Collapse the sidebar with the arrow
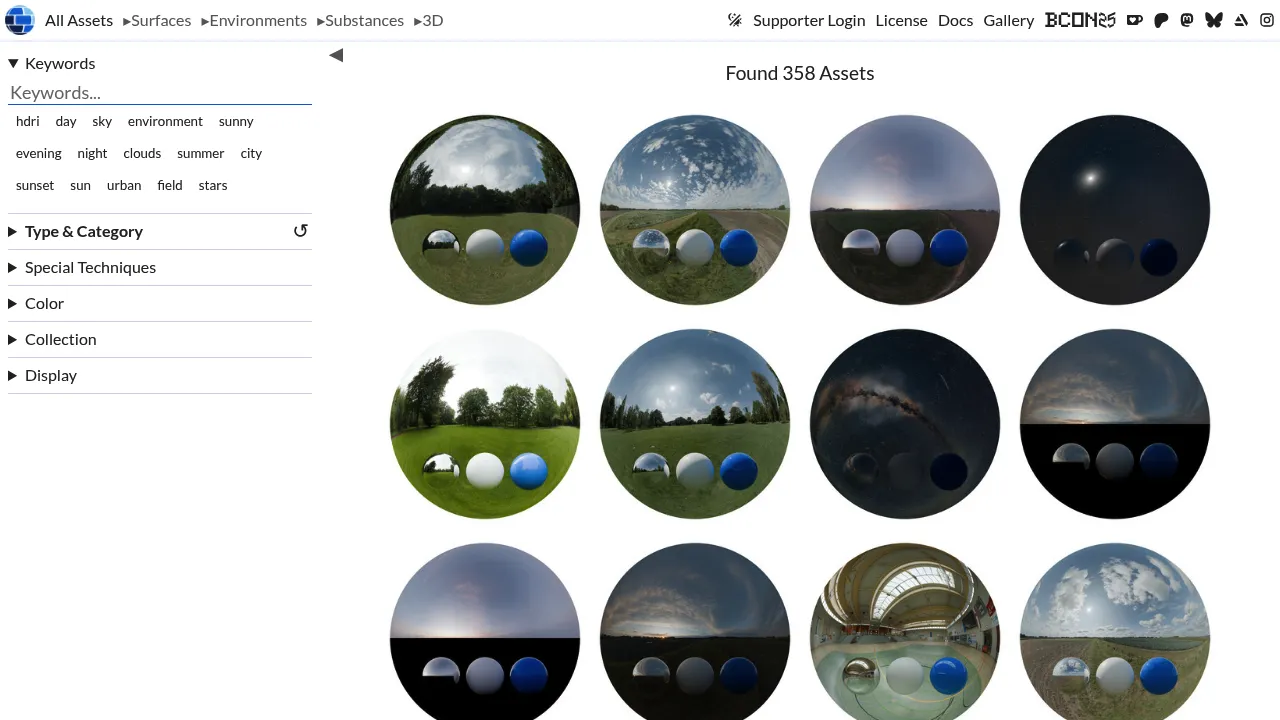 tap(336, 55)
